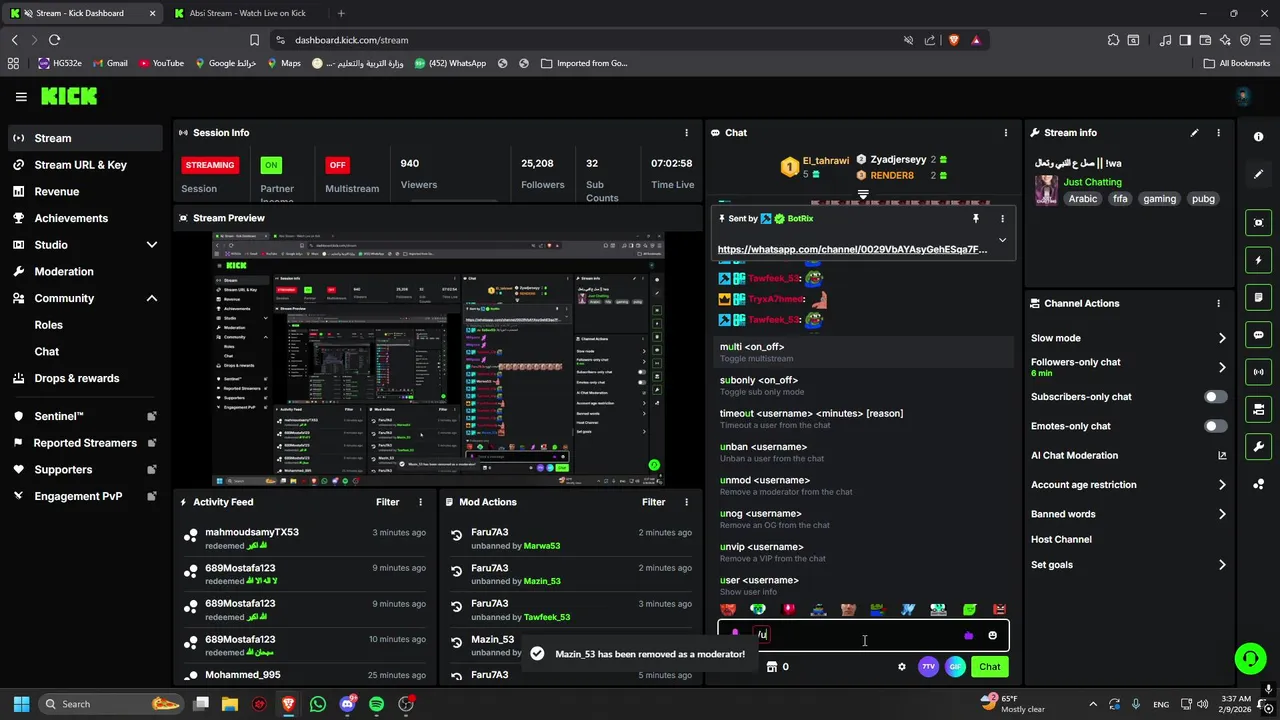Toggle the chat bubble panel icon in right rail
The width and height of the screenshot is (1280, 720).
point(1259,335)
